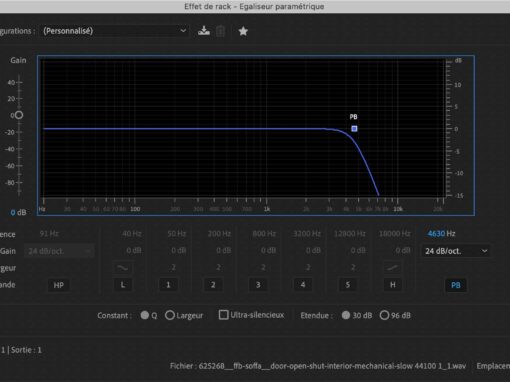Click the PB control point on the graph
Viewport: 510px width, 382px height.
[354, 129]
